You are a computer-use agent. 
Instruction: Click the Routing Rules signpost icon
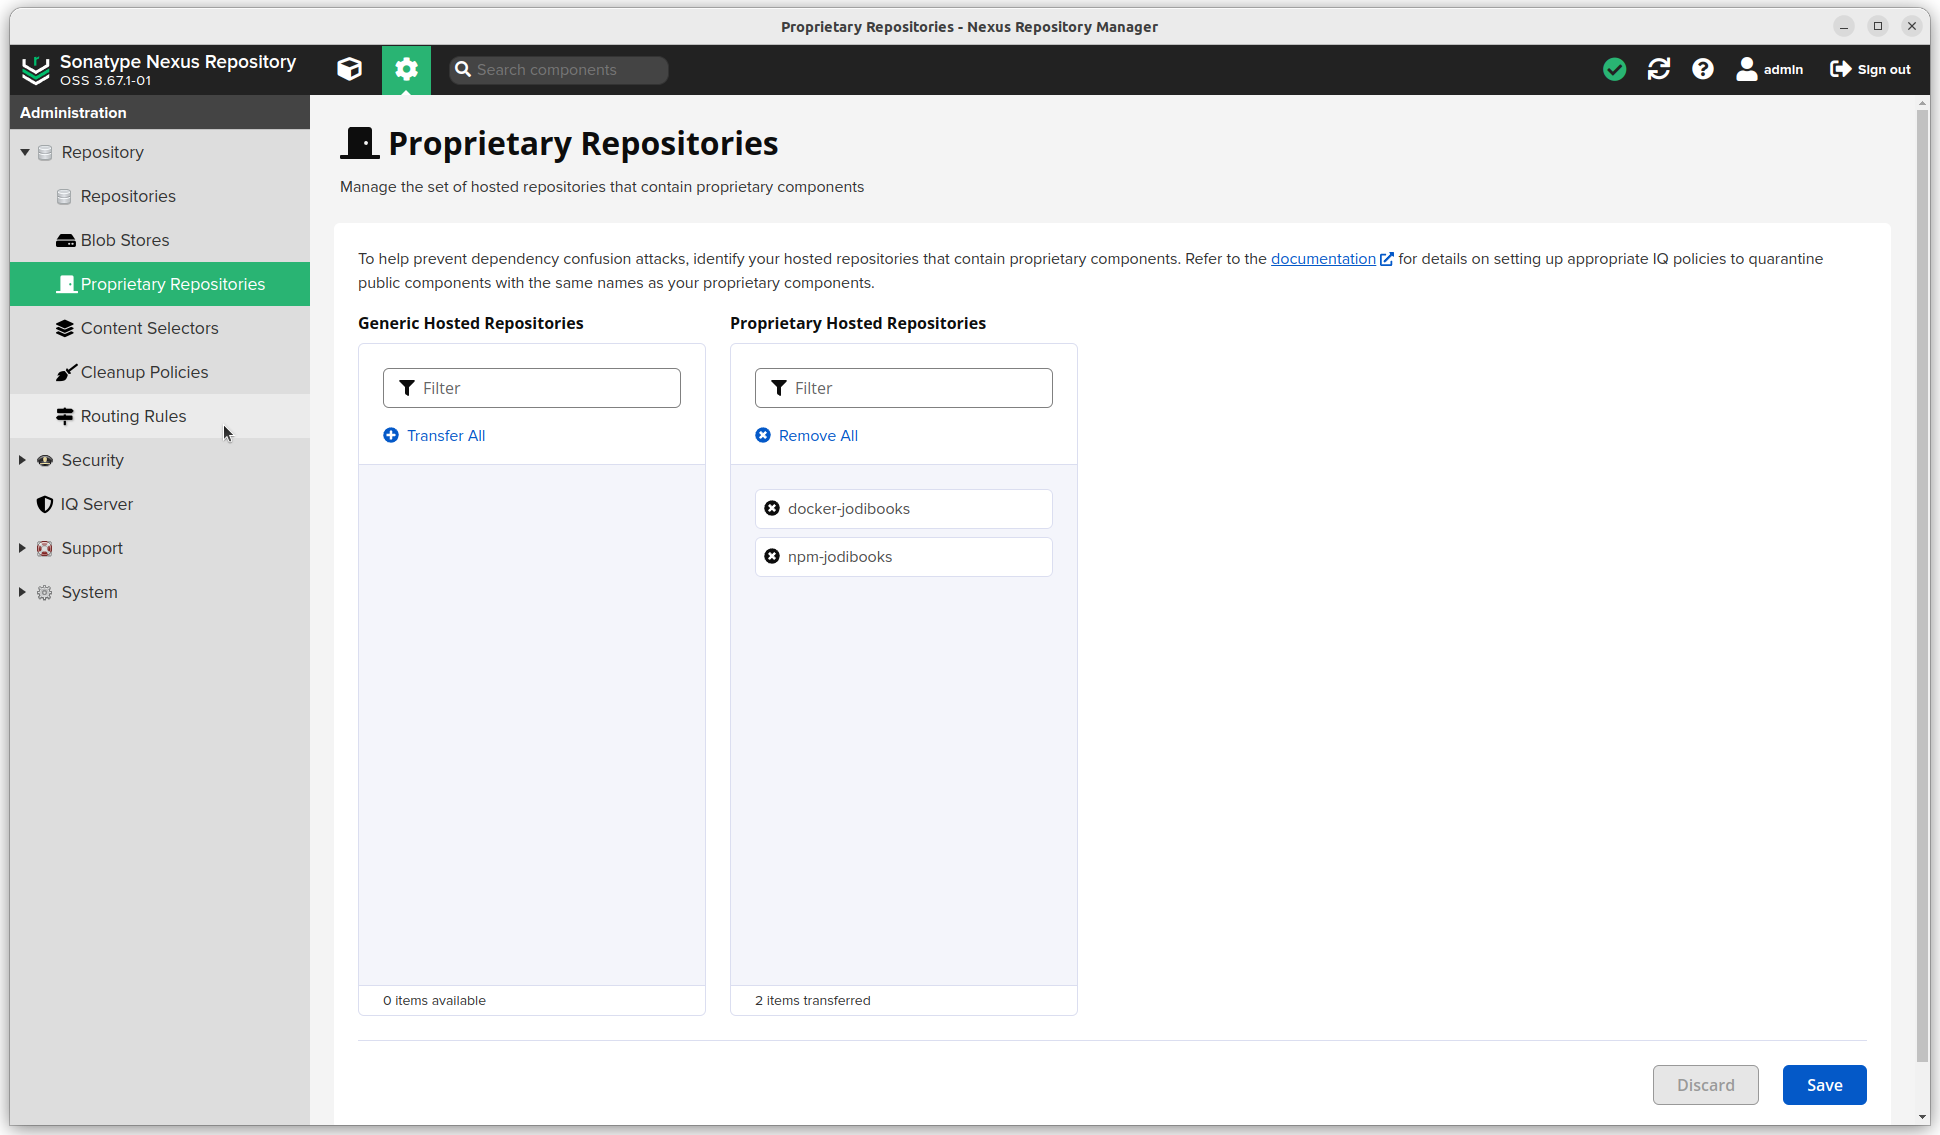(65, 416)
